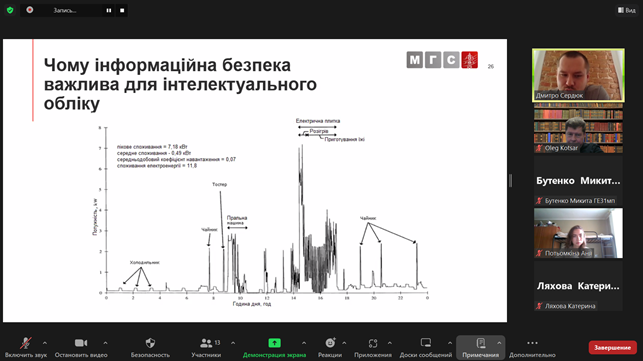
Task: Open the Участники participants panel
Action: click(x=206, y=347)
